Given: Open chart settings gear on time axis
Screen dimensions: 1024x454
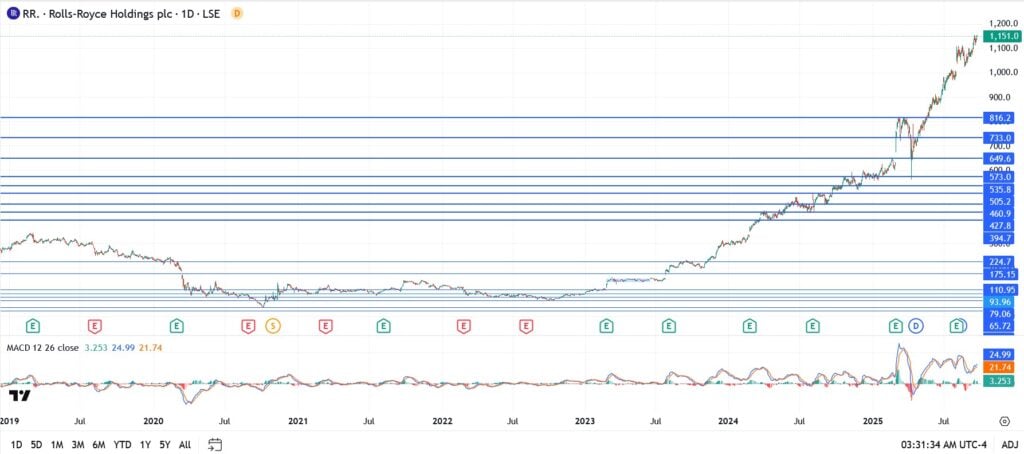Looking at the screenshot, I should click(1004, 421).
